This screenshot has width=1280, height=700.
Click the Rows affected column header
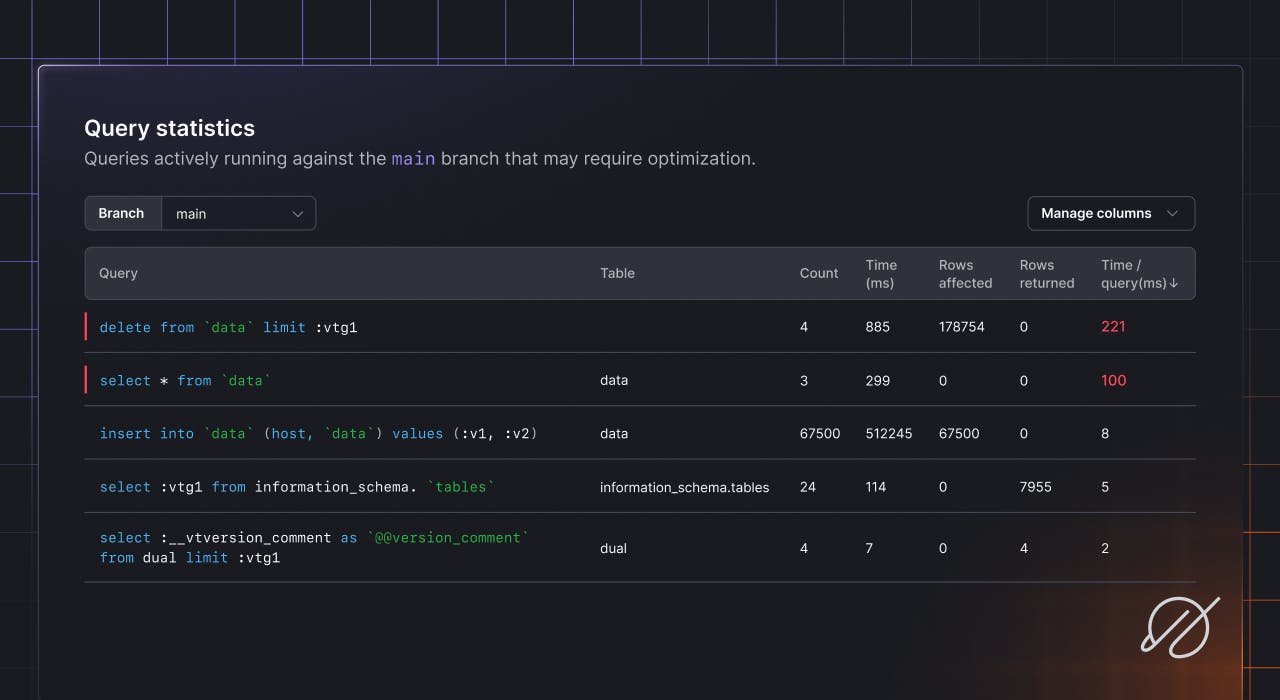pos(965,274)
